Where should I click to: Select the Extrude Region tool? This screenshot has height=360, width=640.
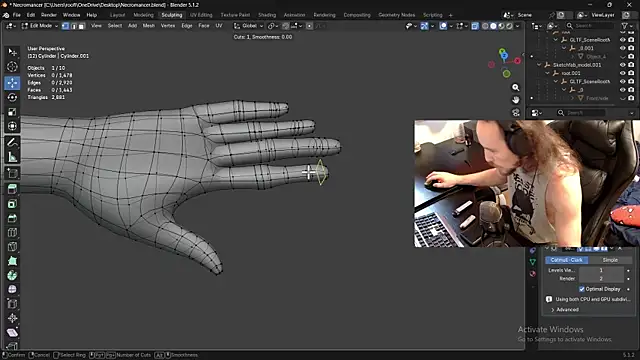[x=12, y=189]
